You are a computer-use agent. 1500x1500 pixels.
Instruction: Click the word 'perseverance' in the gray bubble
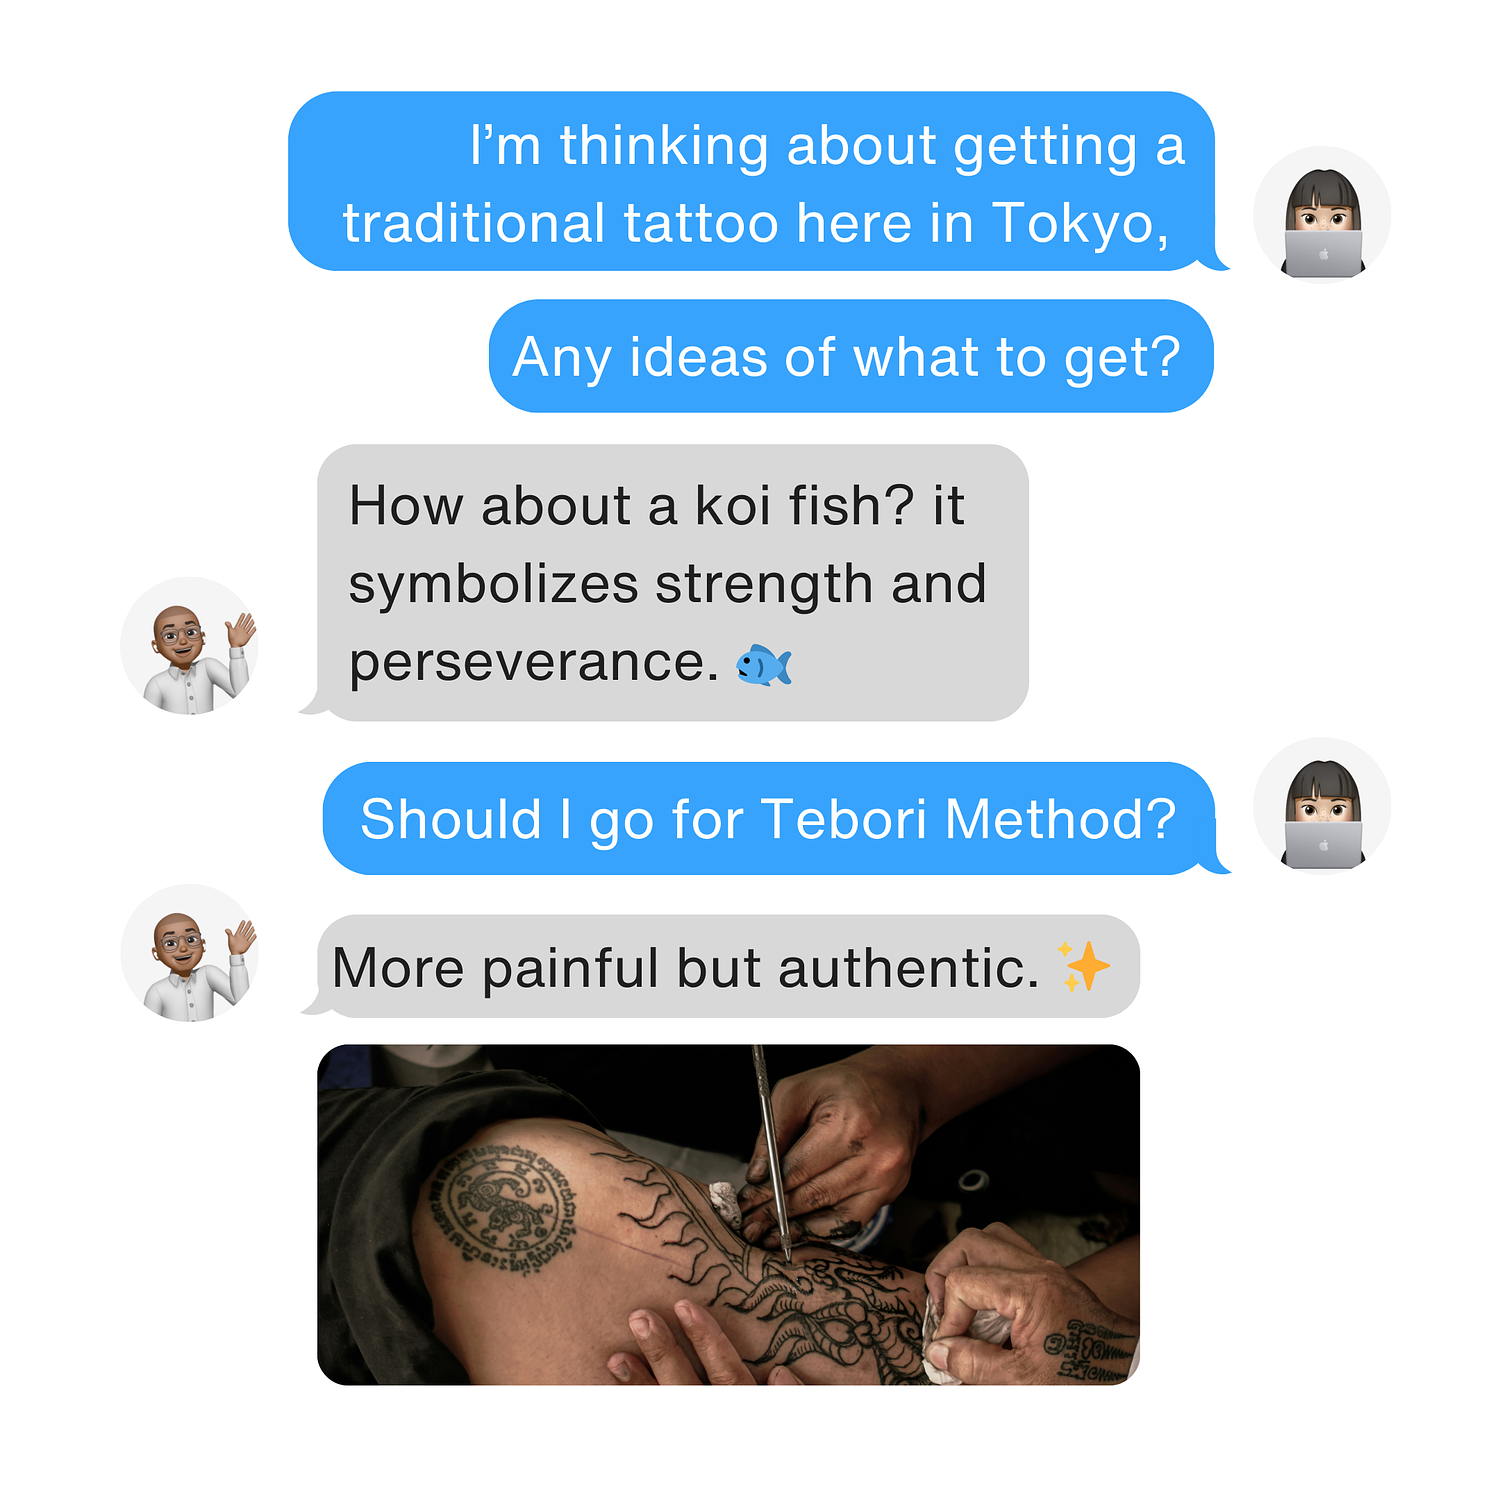(533, 663)
